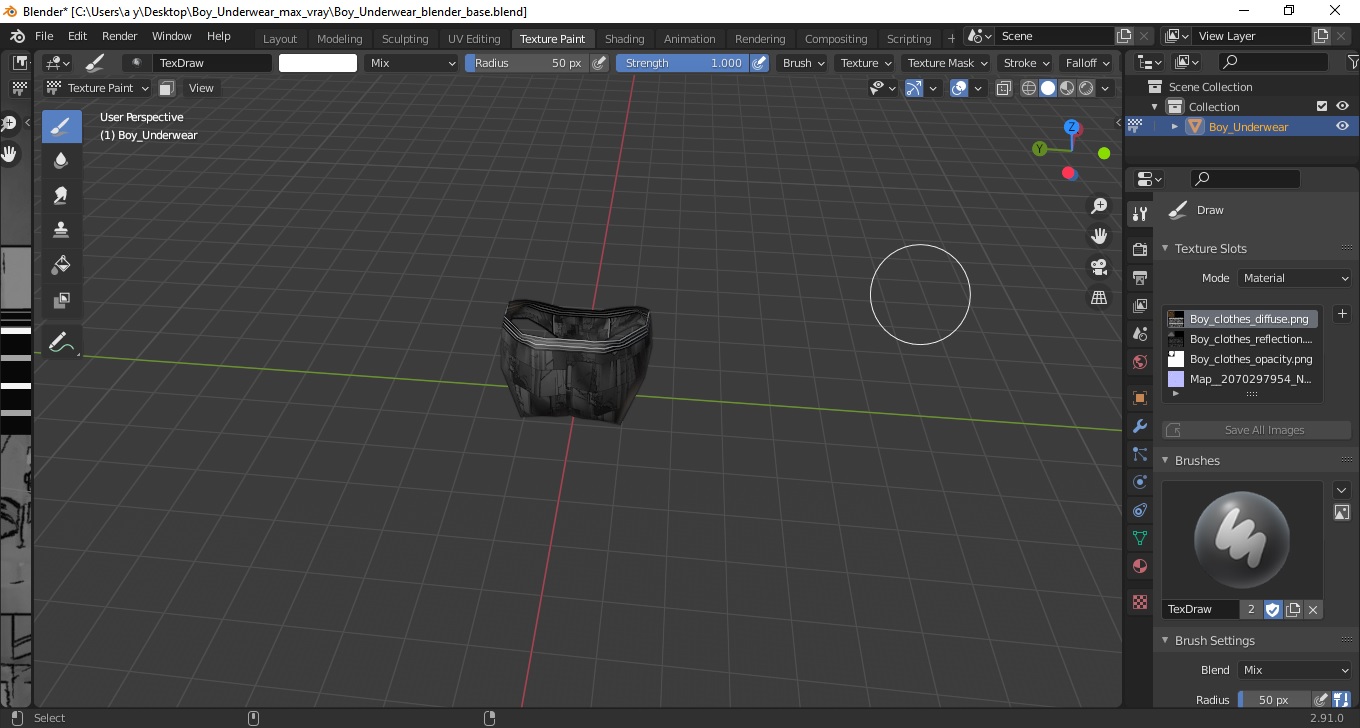Click the hand pan view icon
Image resolution: width=1360 pixels, height=728 pixels.
tap(1099, 236)
